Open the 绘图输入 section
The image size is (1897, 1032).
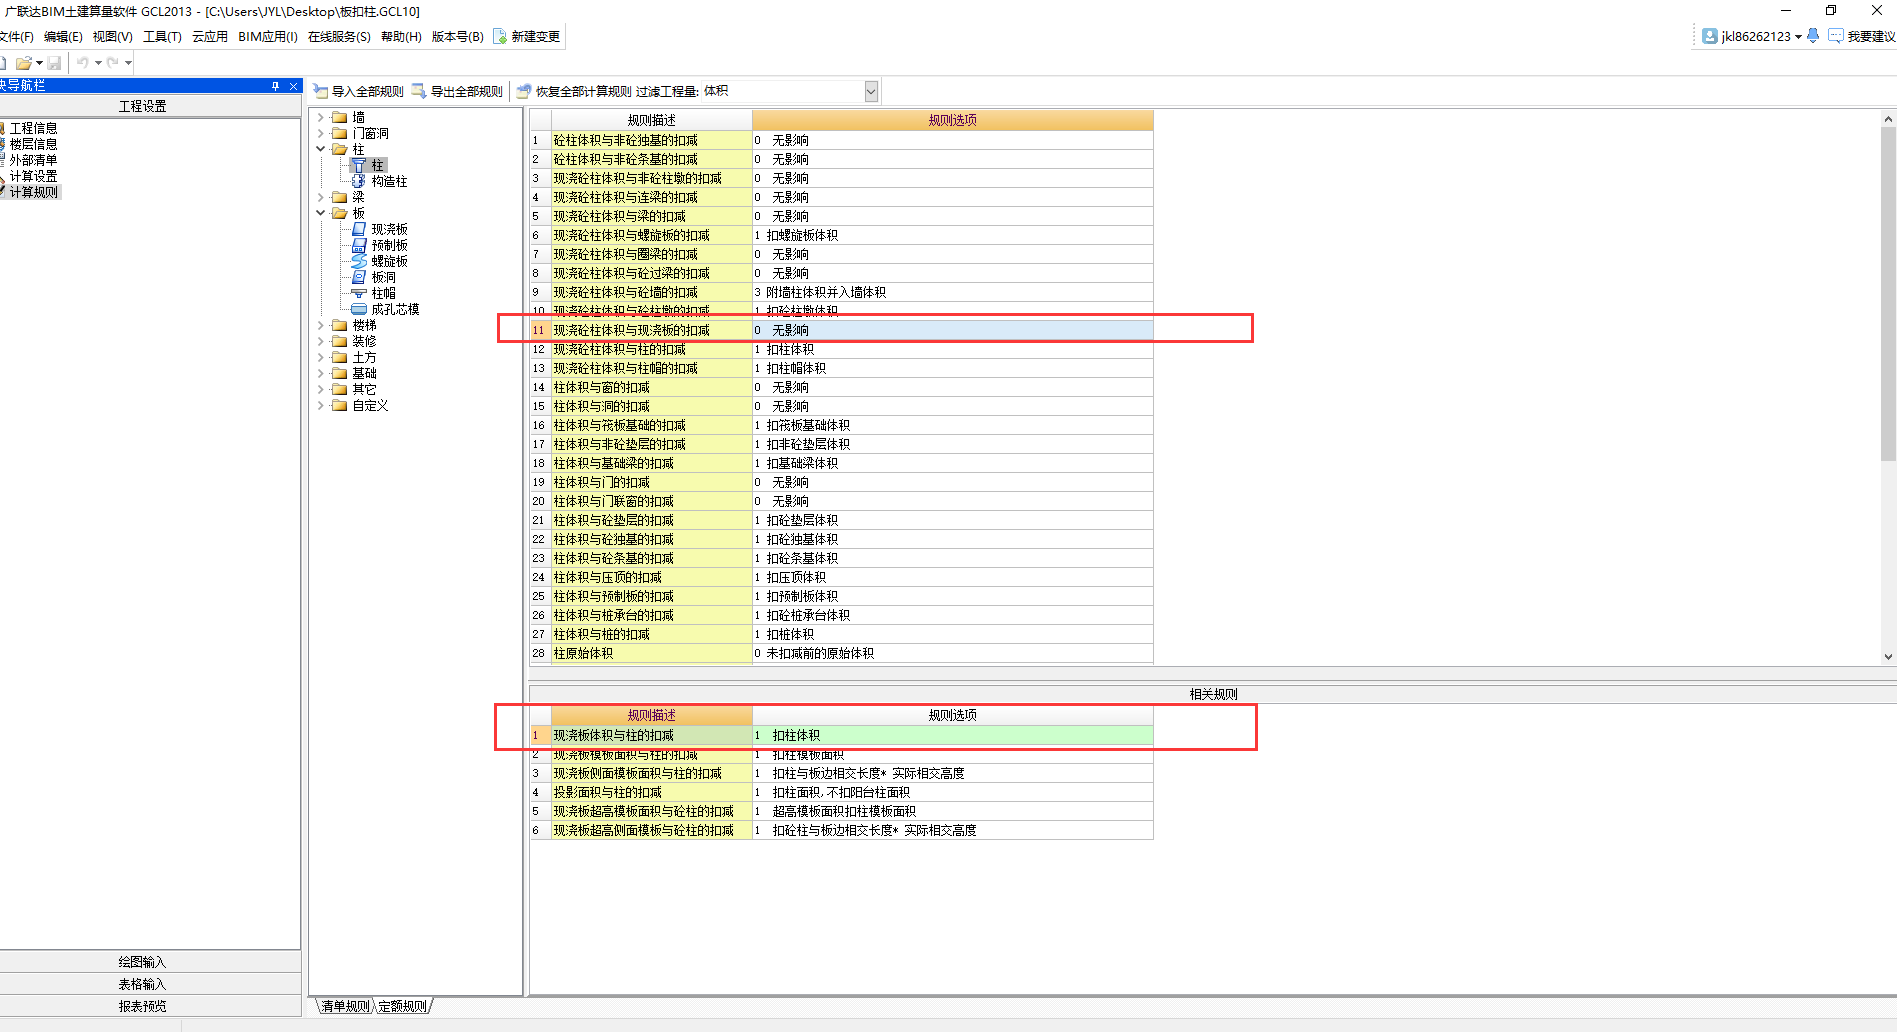coord(143,962)
